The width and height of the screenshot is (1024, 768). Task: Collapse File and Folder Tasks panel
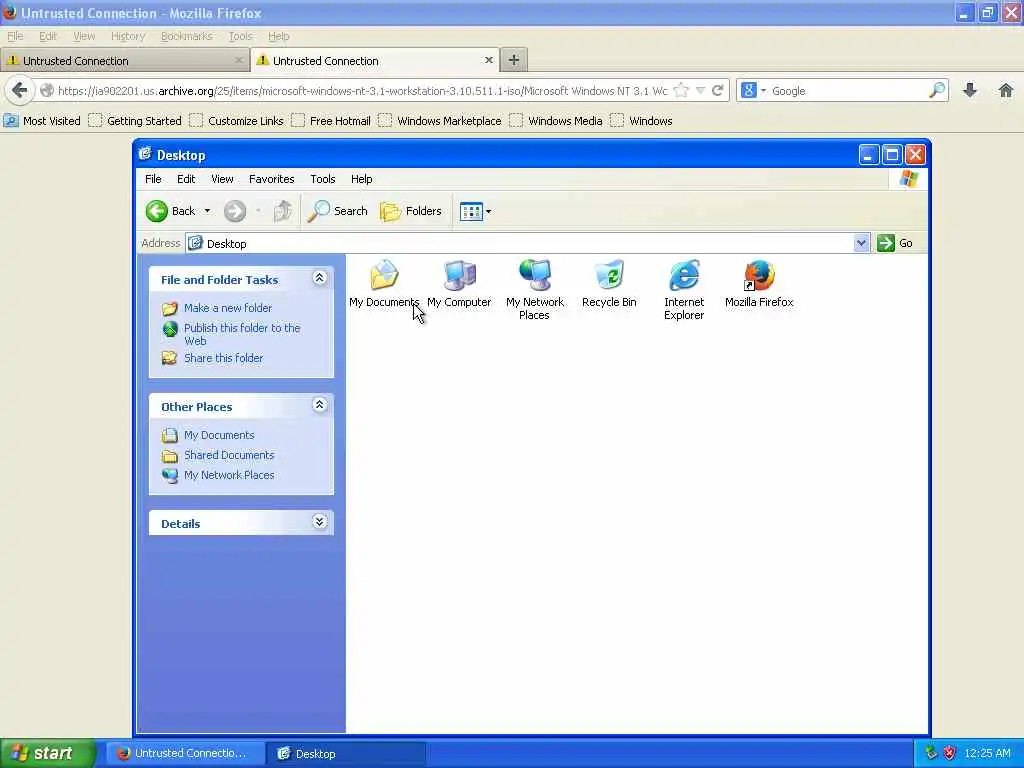tap(319, 278)
